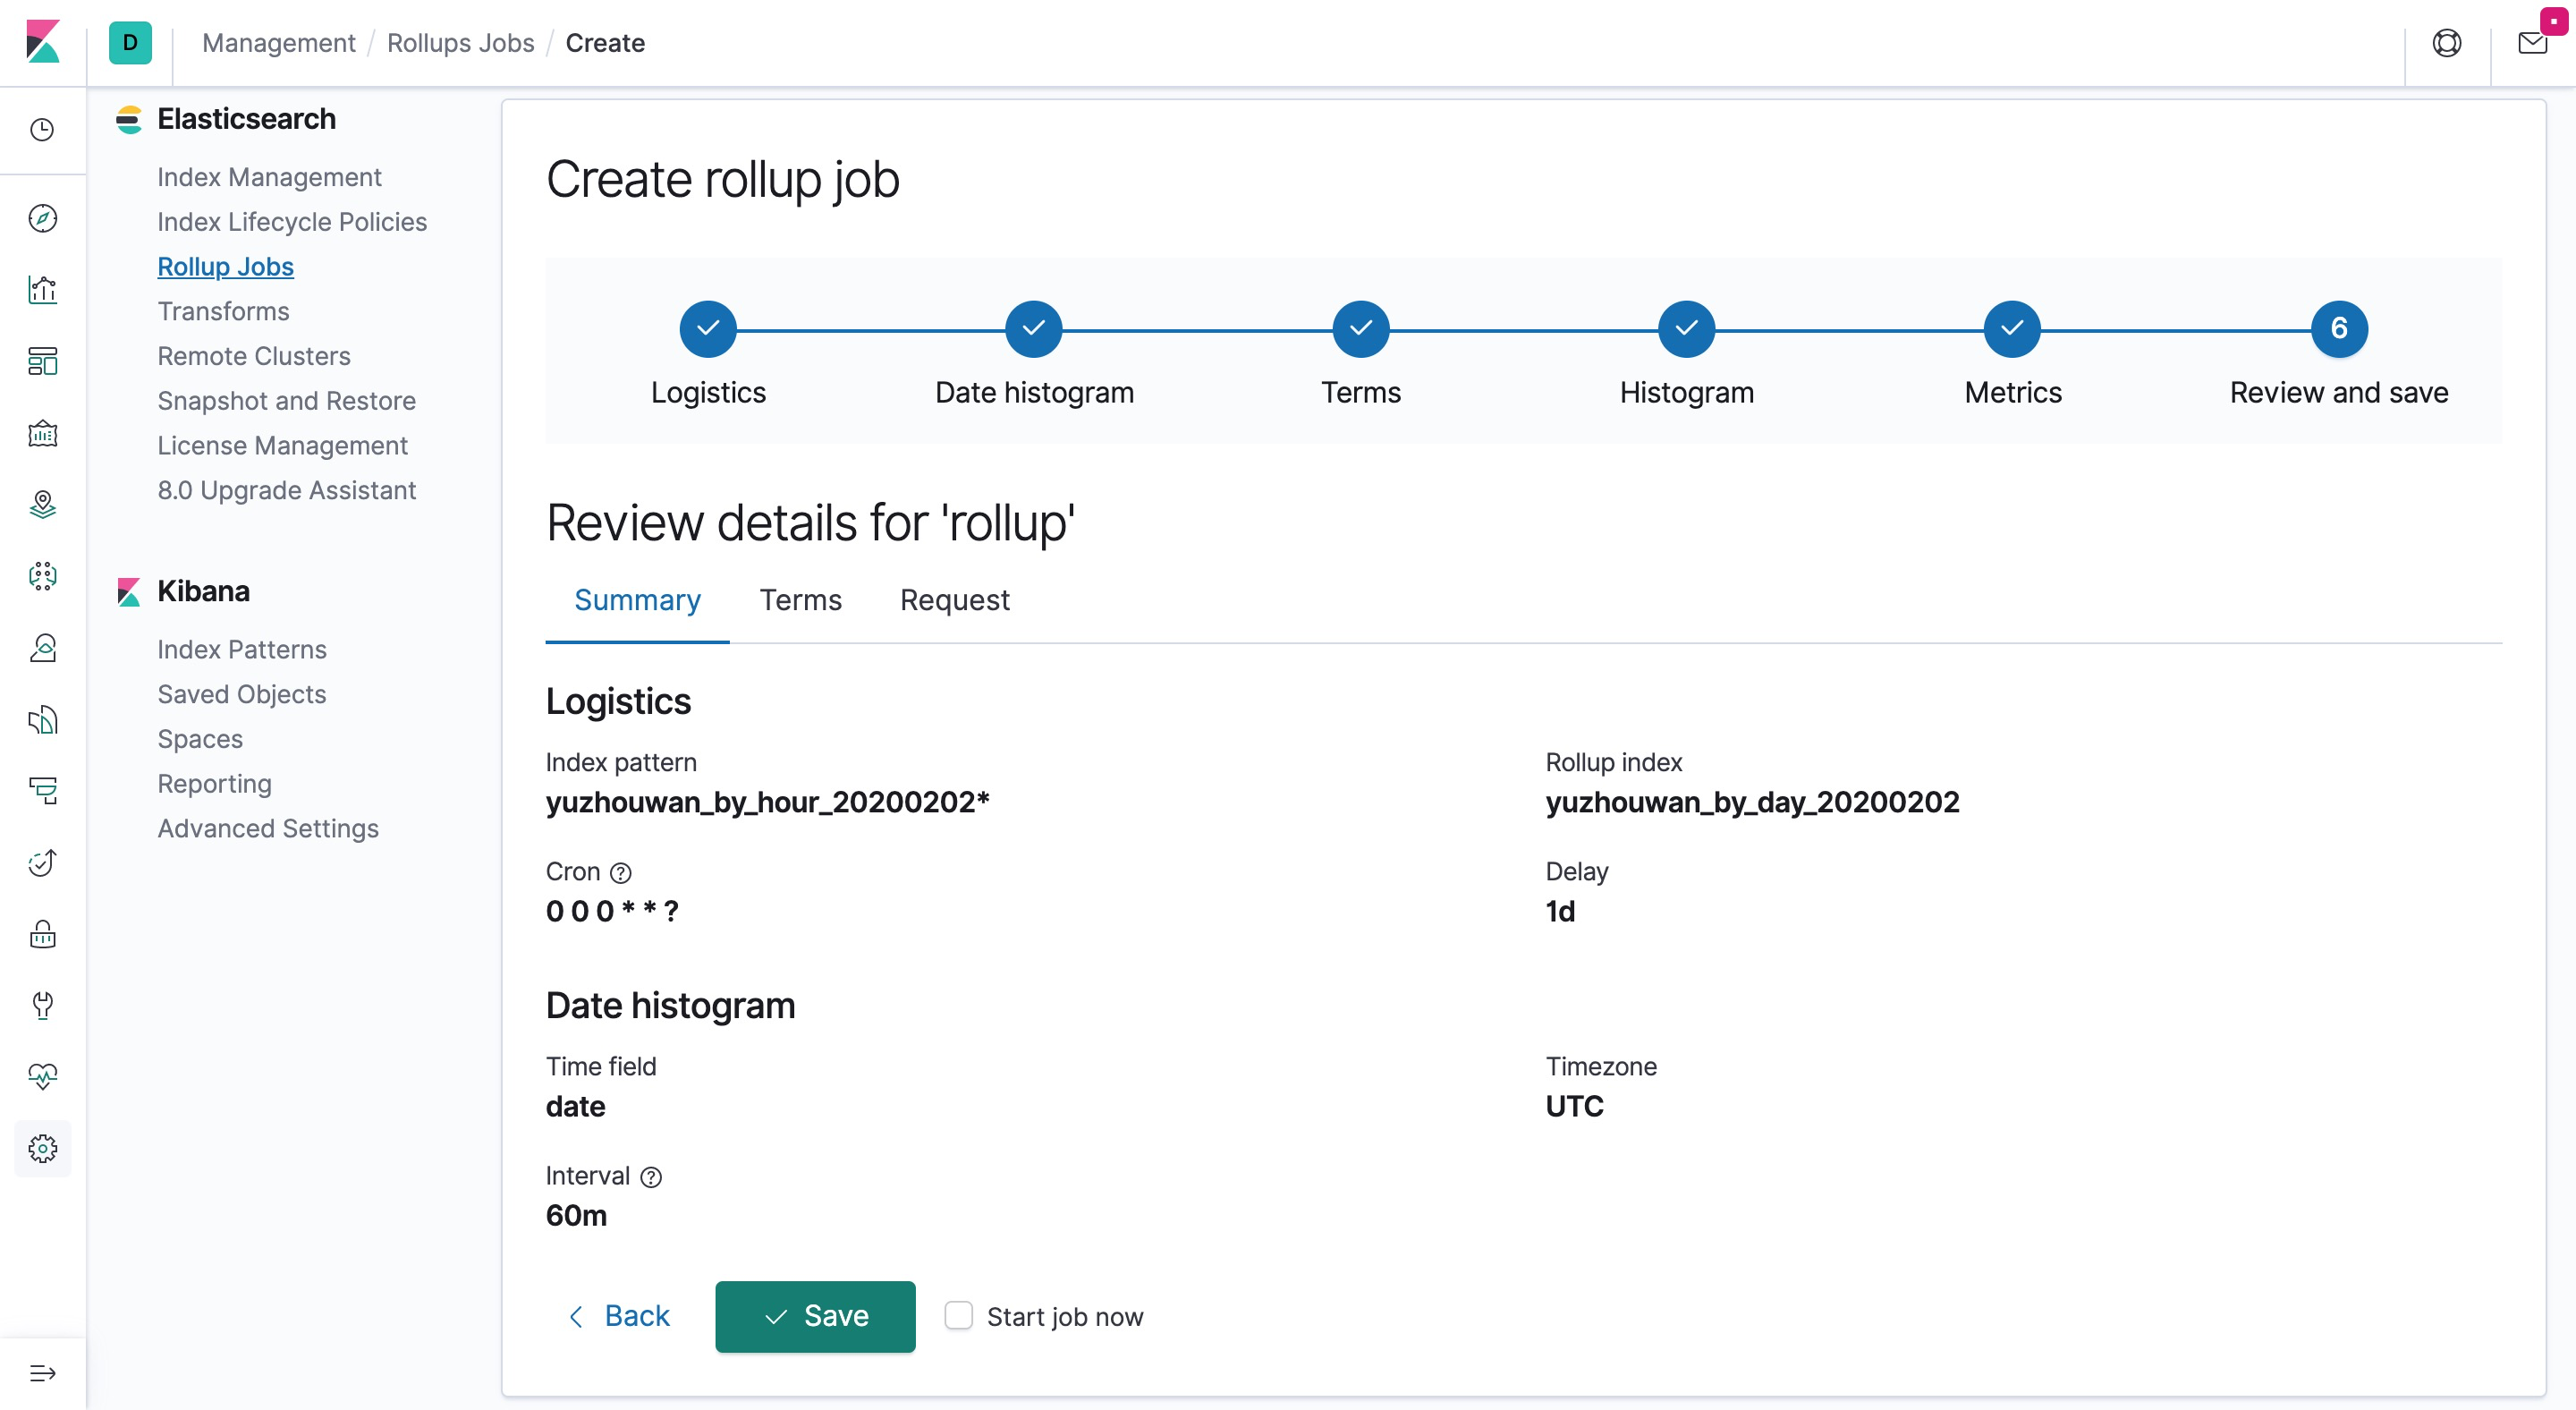Open Dev Tools wrench icon

(42, 1005)
